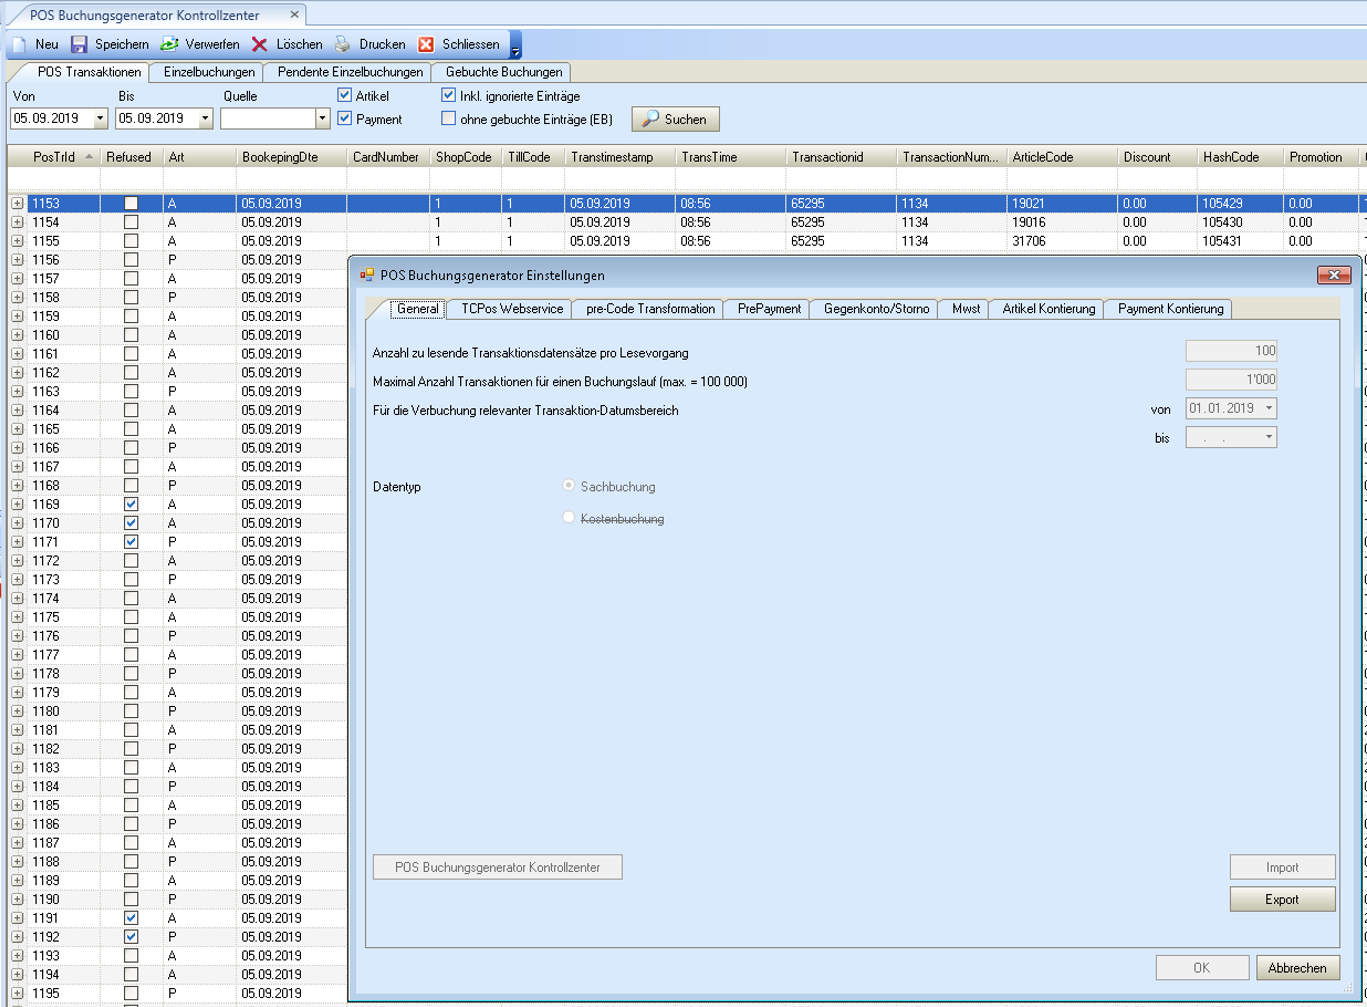Enable ohne gebuchte Einträge (EB) checkbox
The image size is (1367, 1007).
449,119
